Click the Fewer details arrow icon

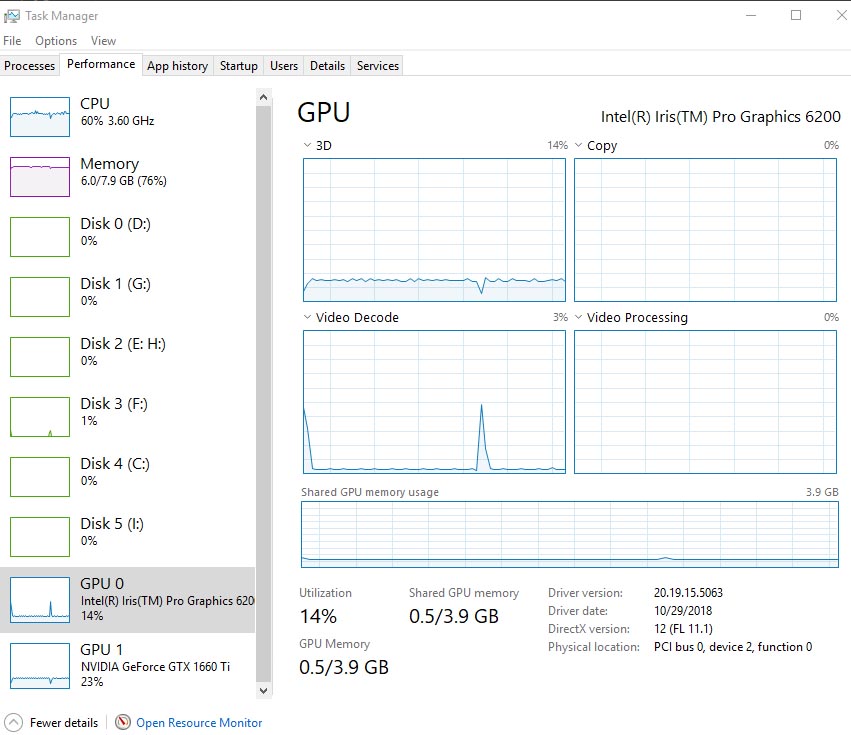14,722
